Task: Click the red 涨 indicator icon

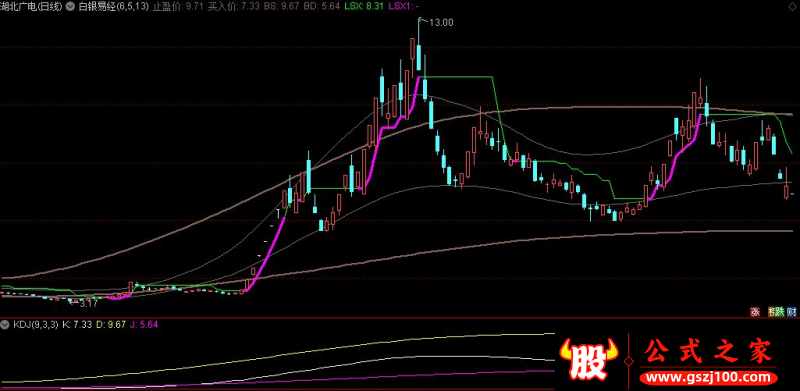Action: [x=755, y=311]
